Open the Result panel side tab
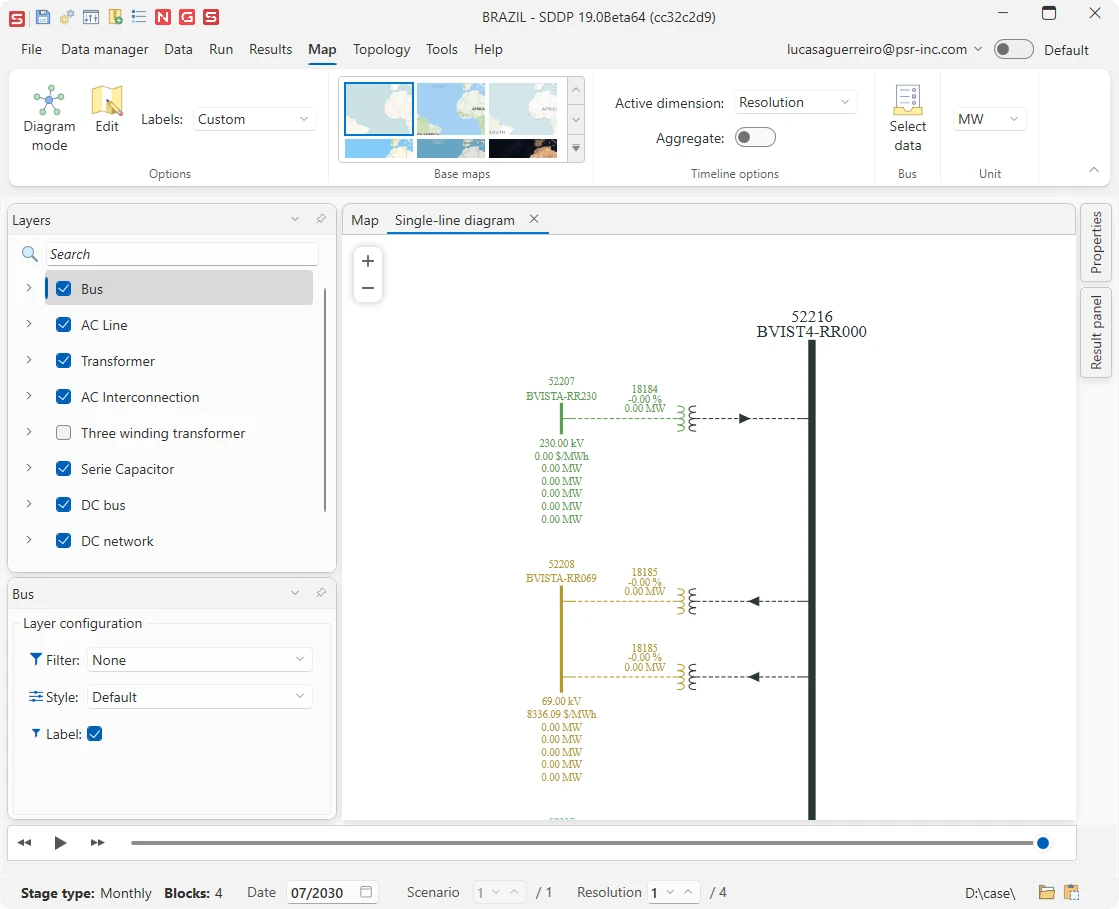1119x909 pixels. (1095, 332)
